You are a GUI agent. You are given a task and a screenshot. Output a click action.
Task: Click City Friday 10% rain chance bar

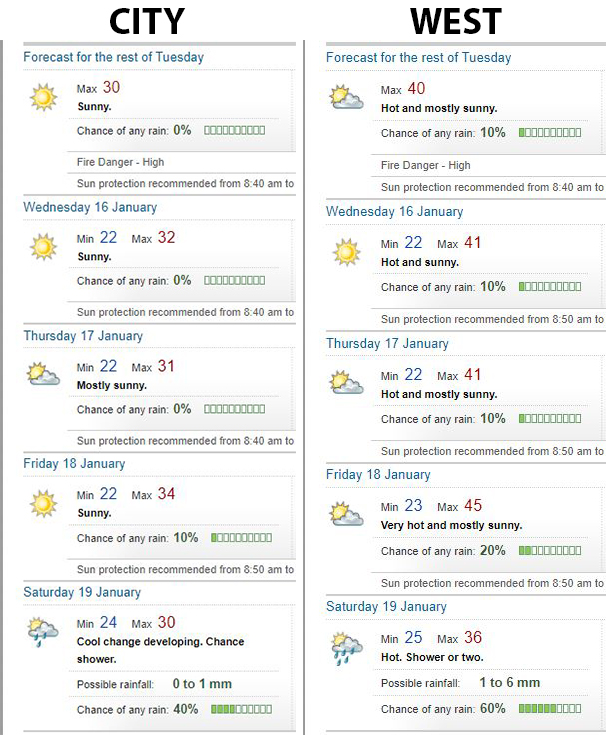tap(241, 537)
